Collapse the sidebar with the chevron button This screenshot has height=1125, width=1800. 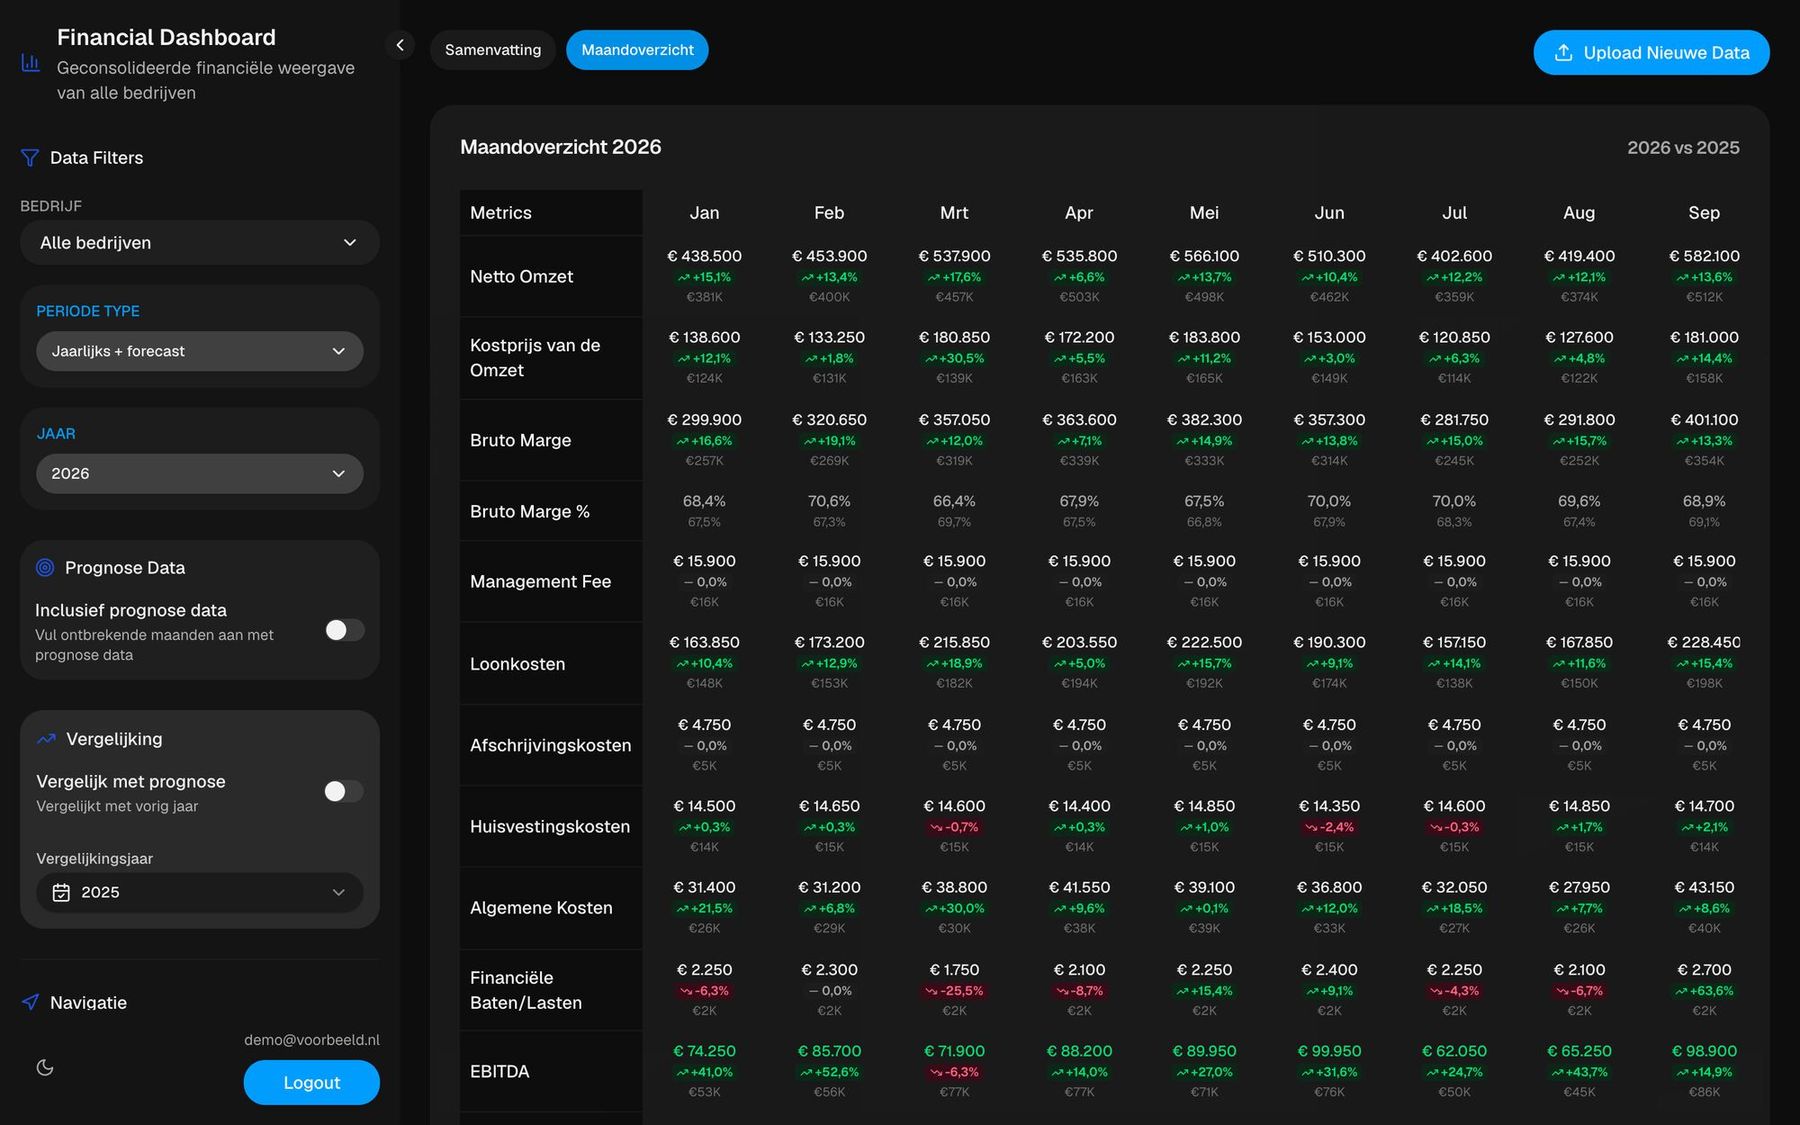pyautogui.click(x=400, y=45)
